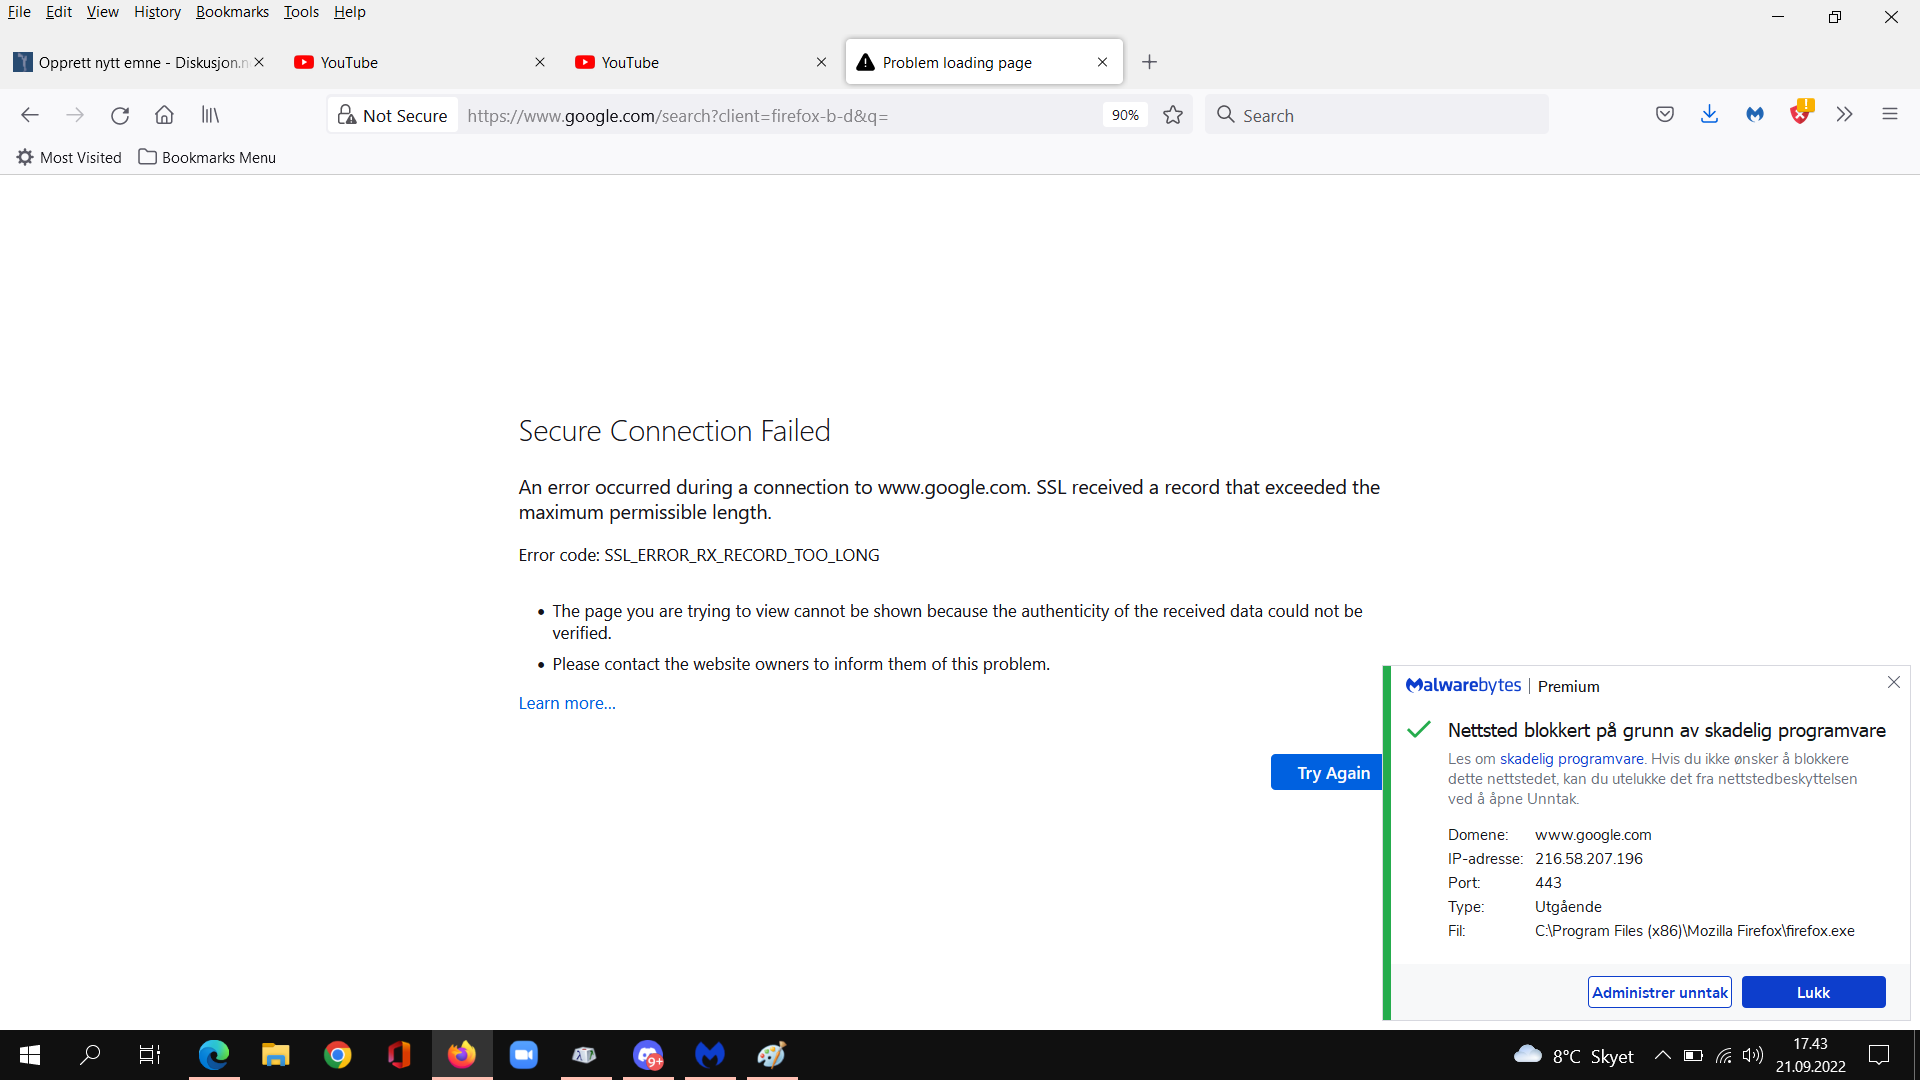
Task: Show hidden system tray icons
Action: [1662, 1055]
